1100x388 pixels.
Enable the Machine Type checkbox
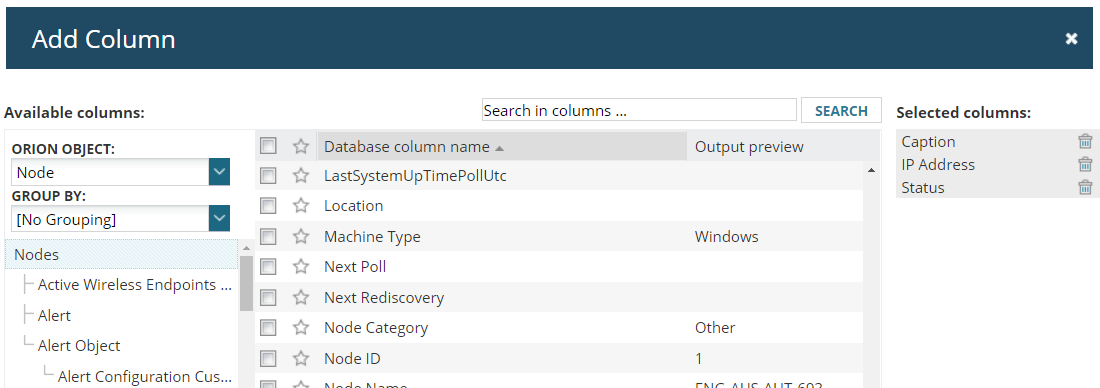pos(268,236)
